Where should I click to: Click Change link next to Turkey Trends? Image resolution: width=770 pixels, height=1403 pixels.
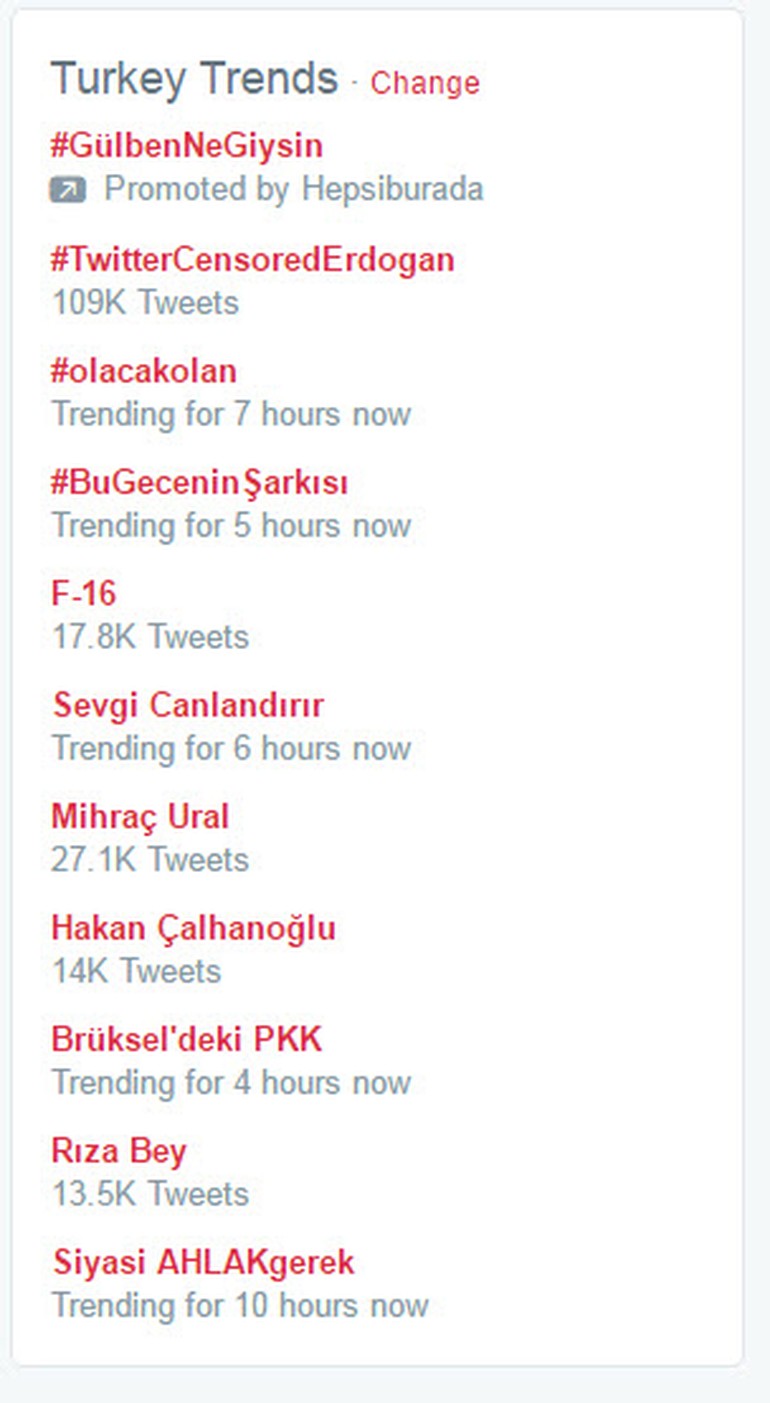pyautogui.click(x=424, y=83)
